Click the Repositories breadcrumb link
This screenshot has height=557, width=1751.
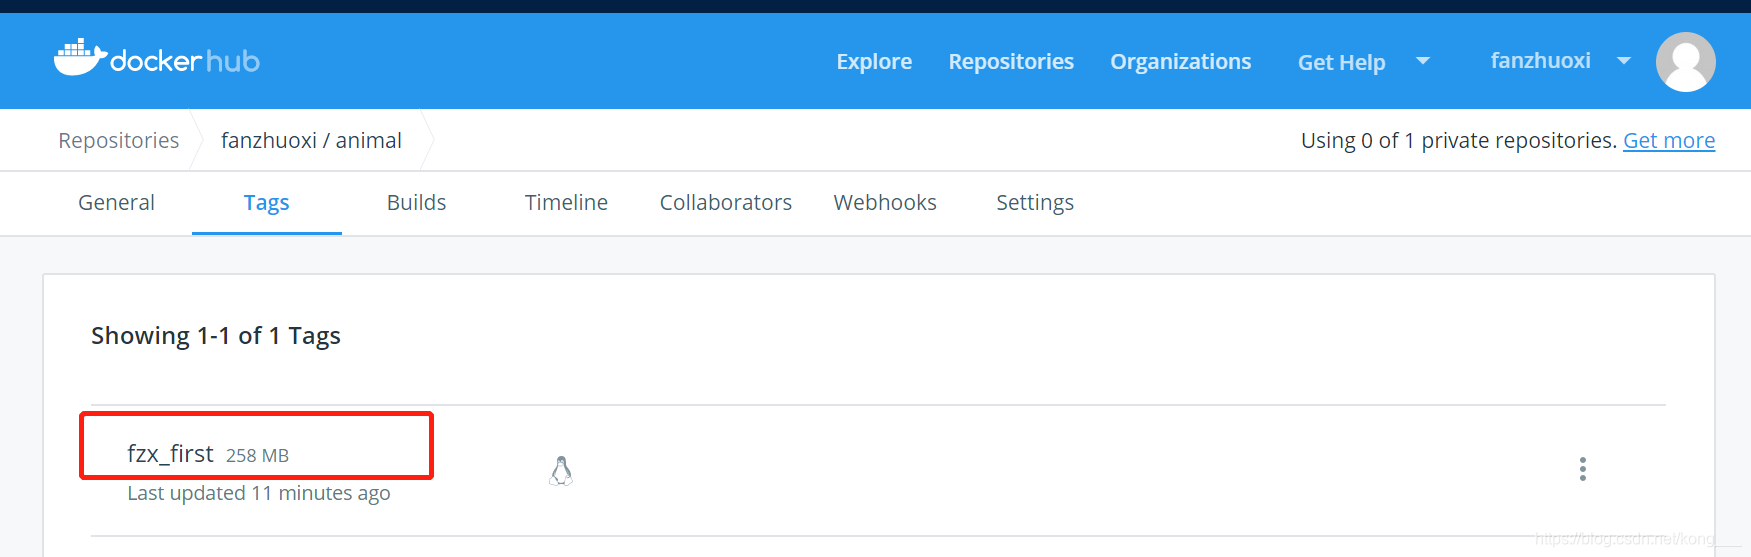point(119,141)
